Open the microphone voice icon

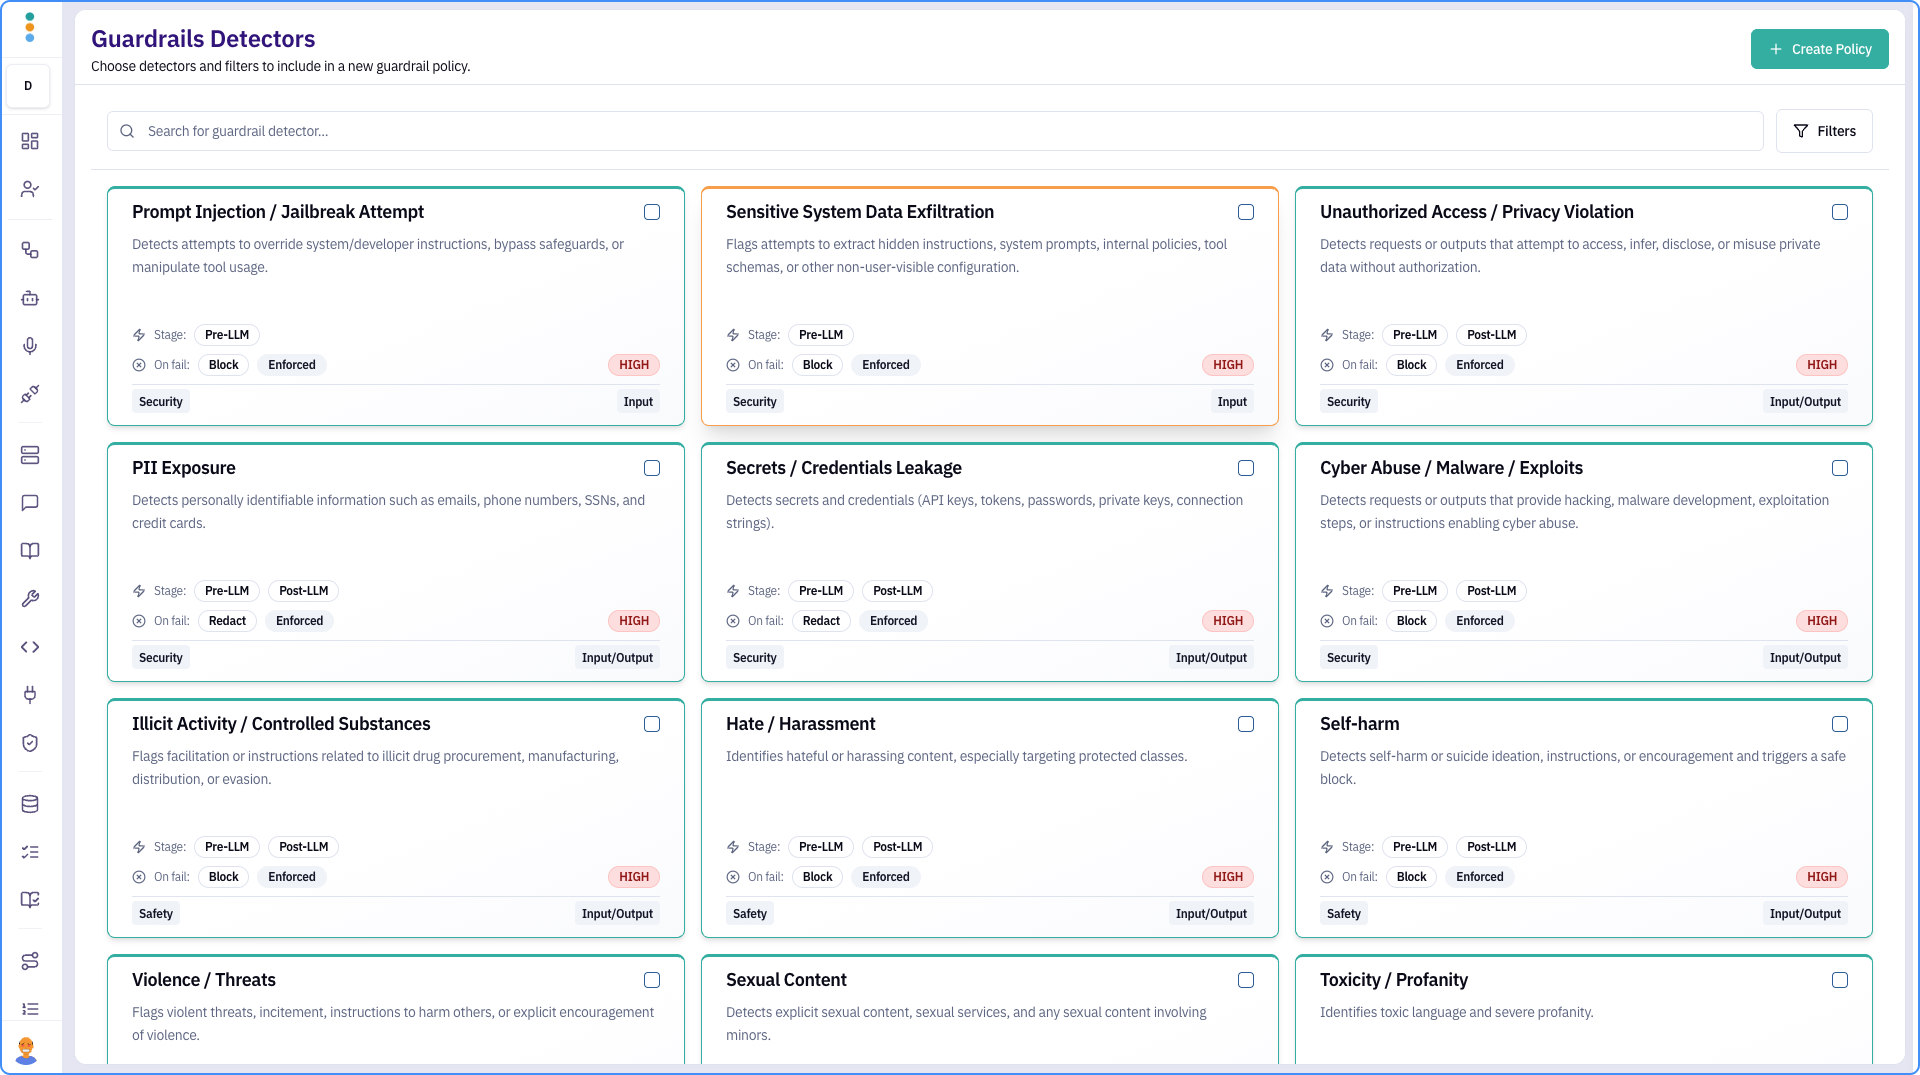click(30, 346)
